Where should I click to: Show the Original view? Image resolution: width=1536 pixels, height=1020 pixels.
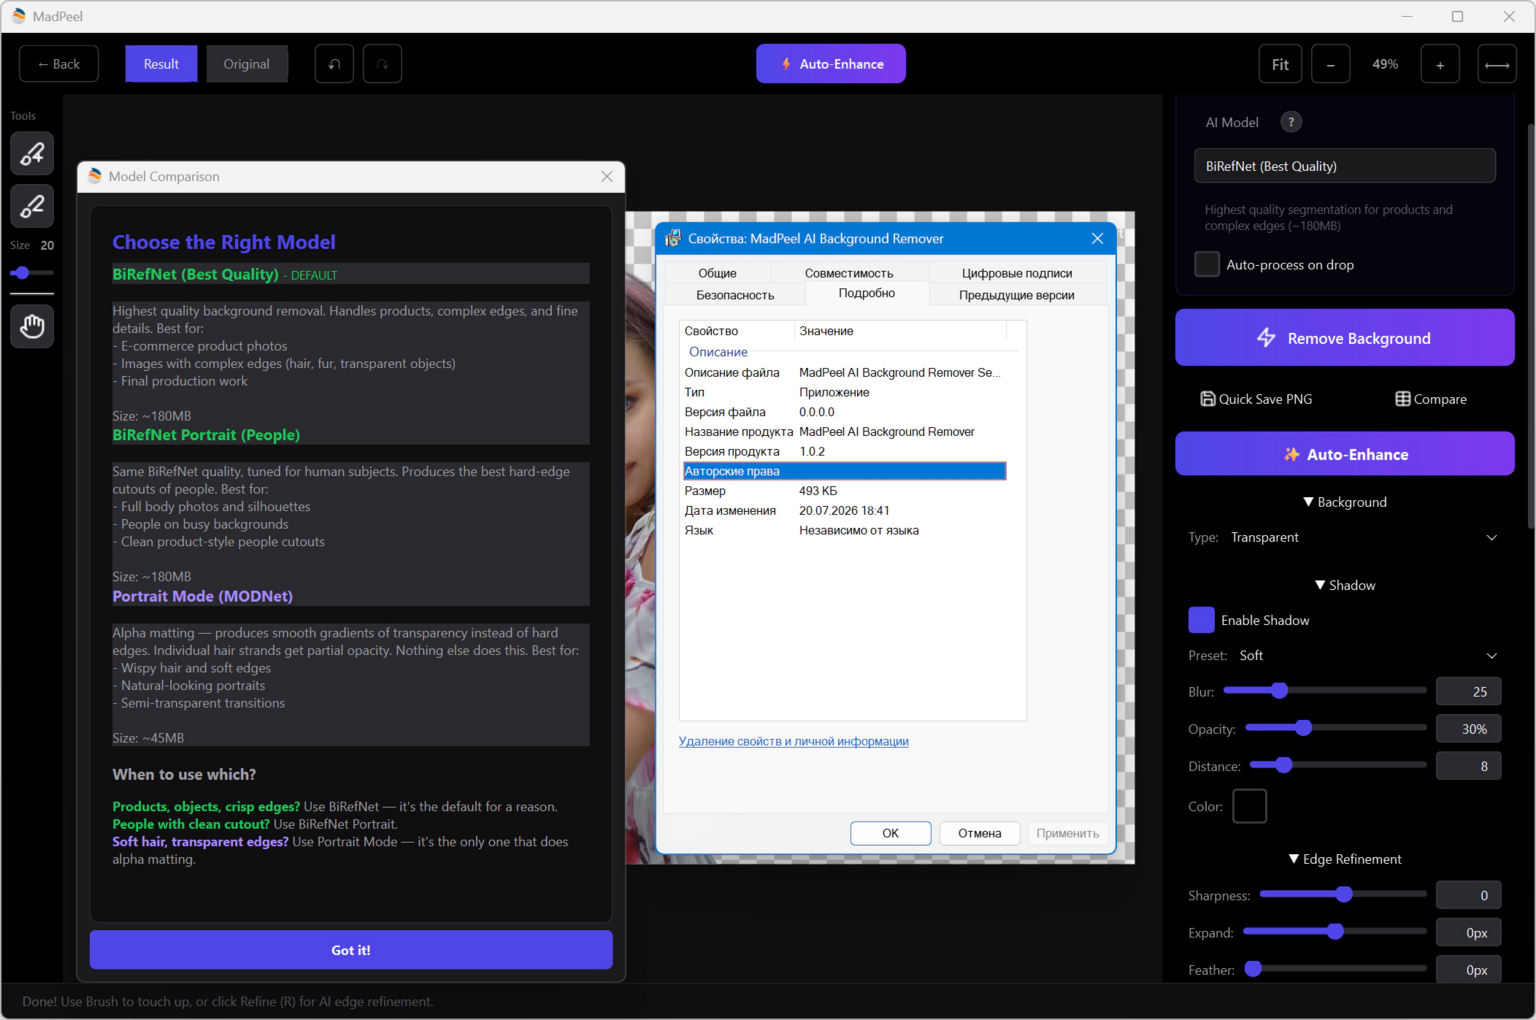[246, 64]
